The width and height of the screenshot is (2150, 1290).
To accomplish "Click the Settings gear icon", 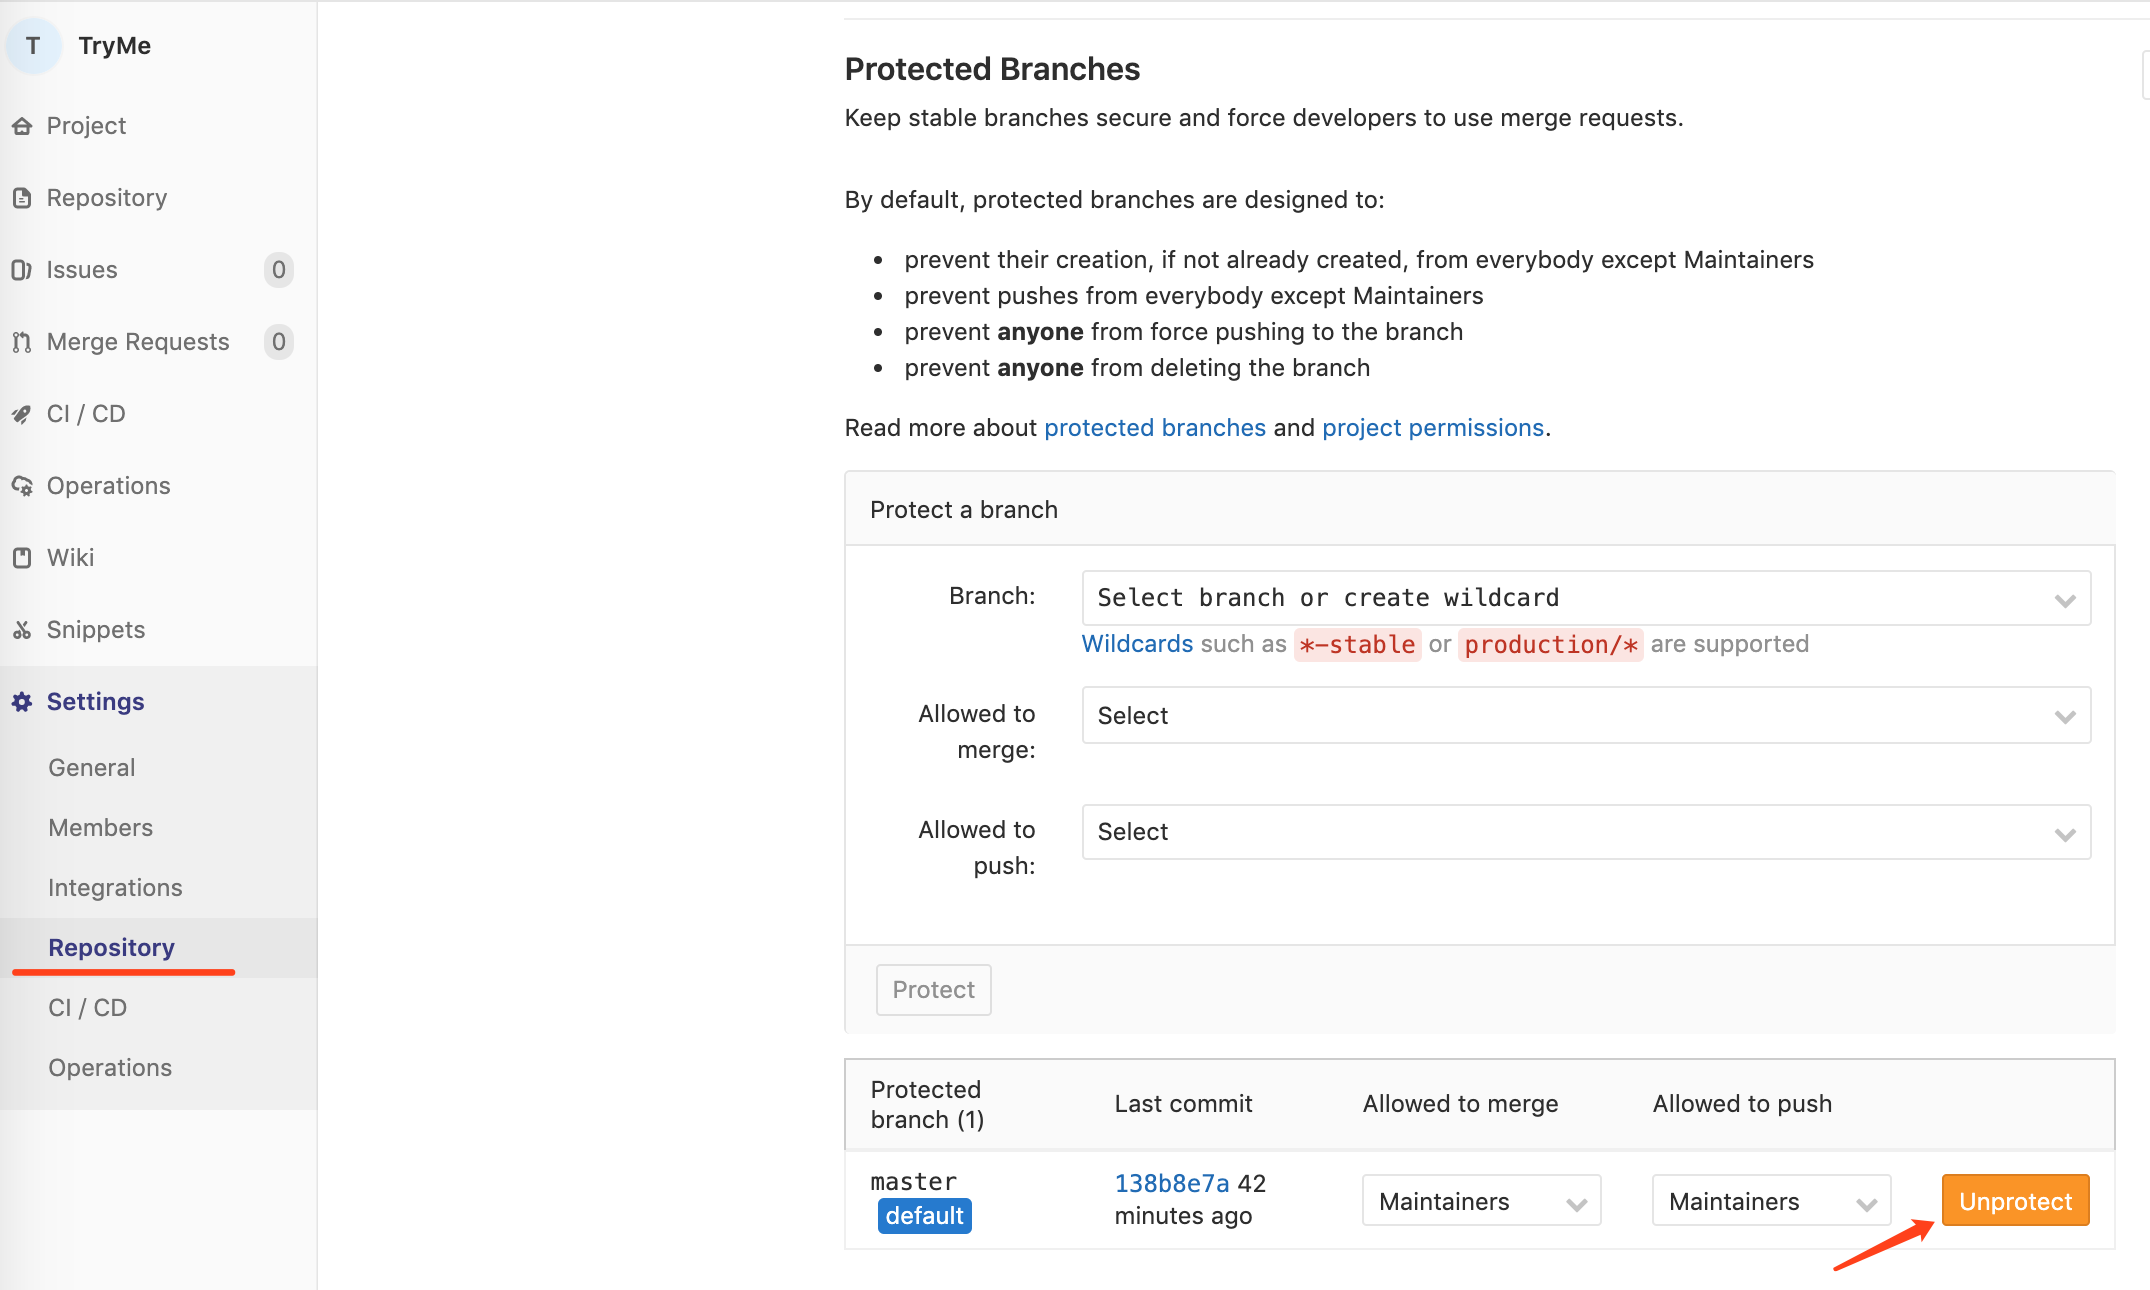I will [x=23, y=701].
